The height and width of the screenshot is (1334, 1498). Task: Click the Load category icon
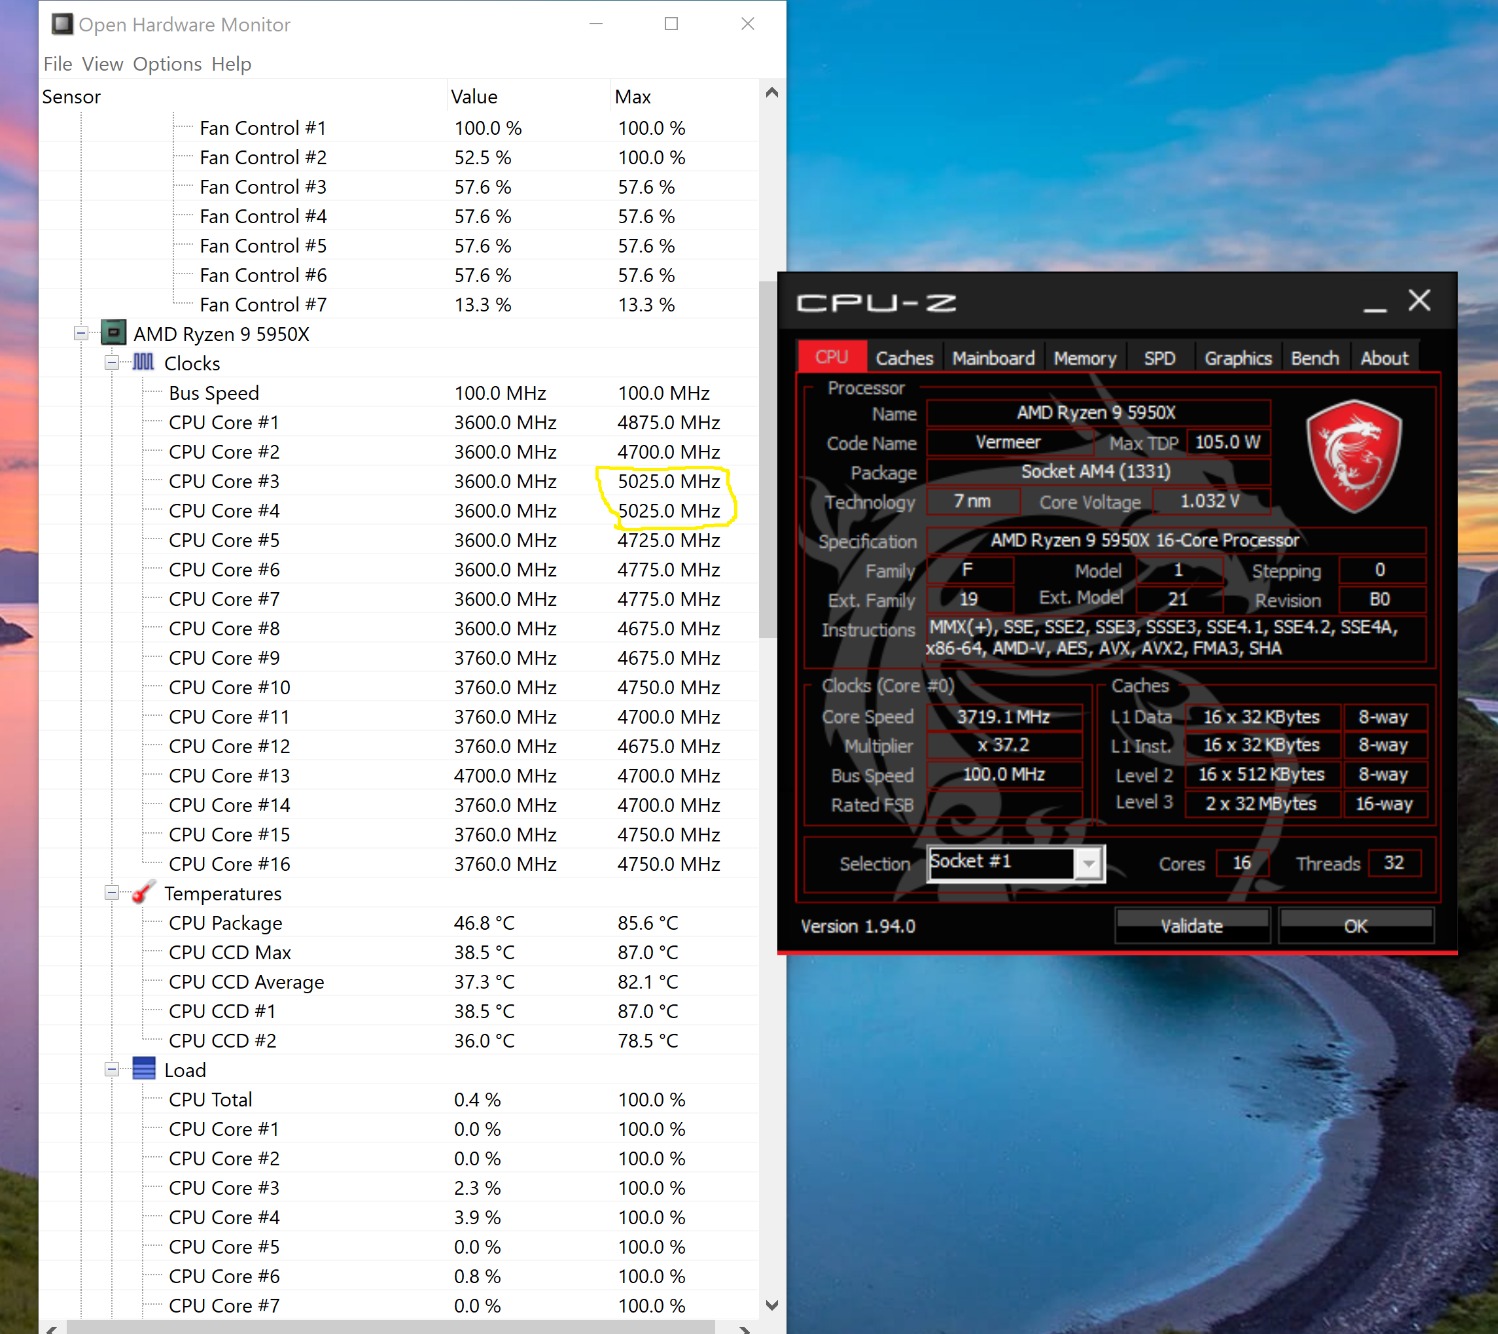(144, 1069)
